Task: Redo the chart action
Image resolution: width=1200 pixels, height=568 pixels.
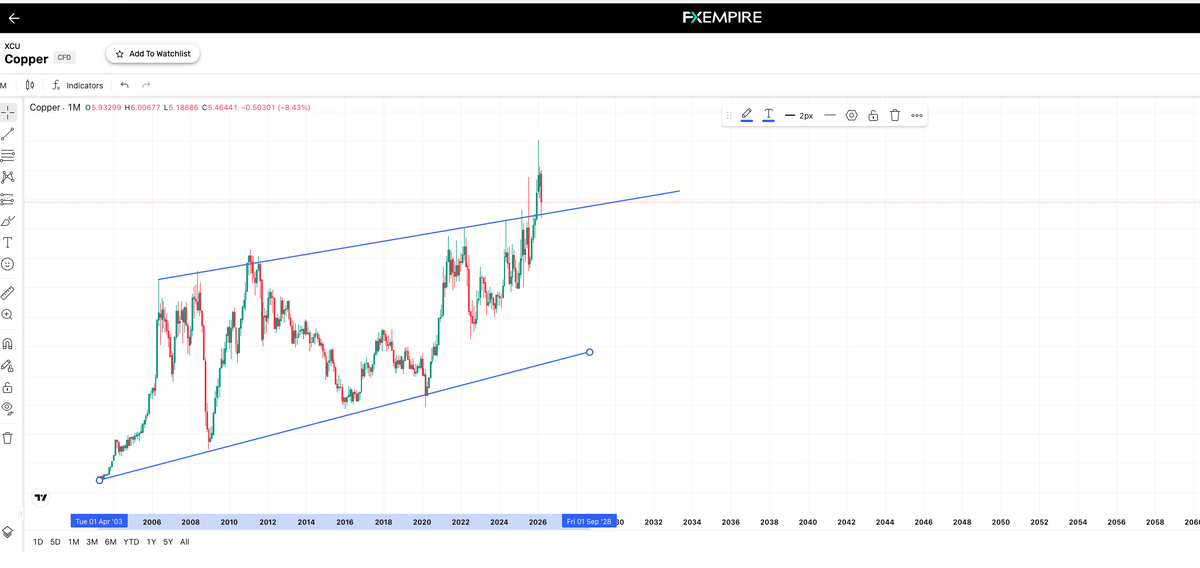Action: (147, 86)
